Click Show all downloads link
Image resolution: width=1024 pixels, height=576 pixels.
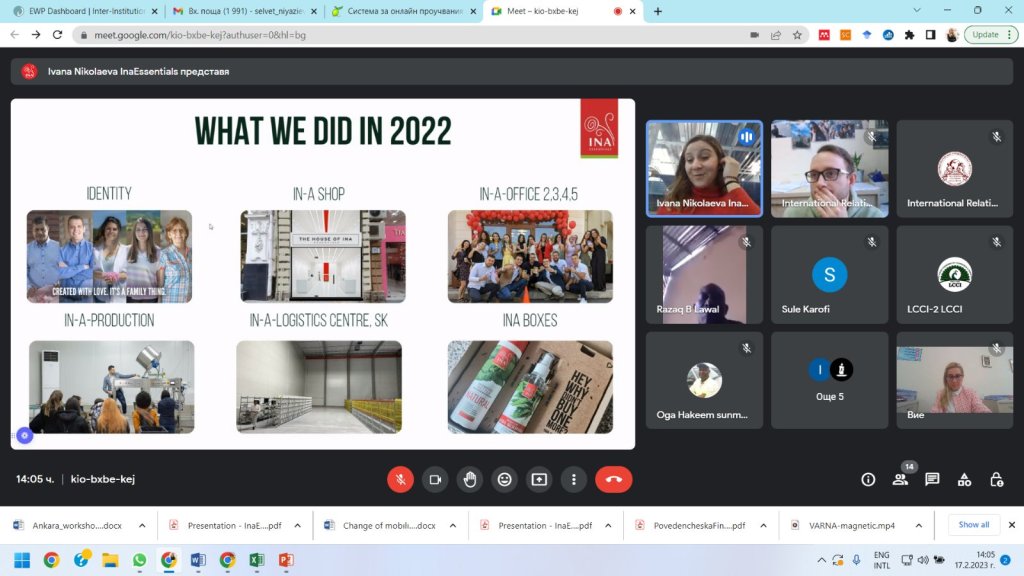(973, 524)
